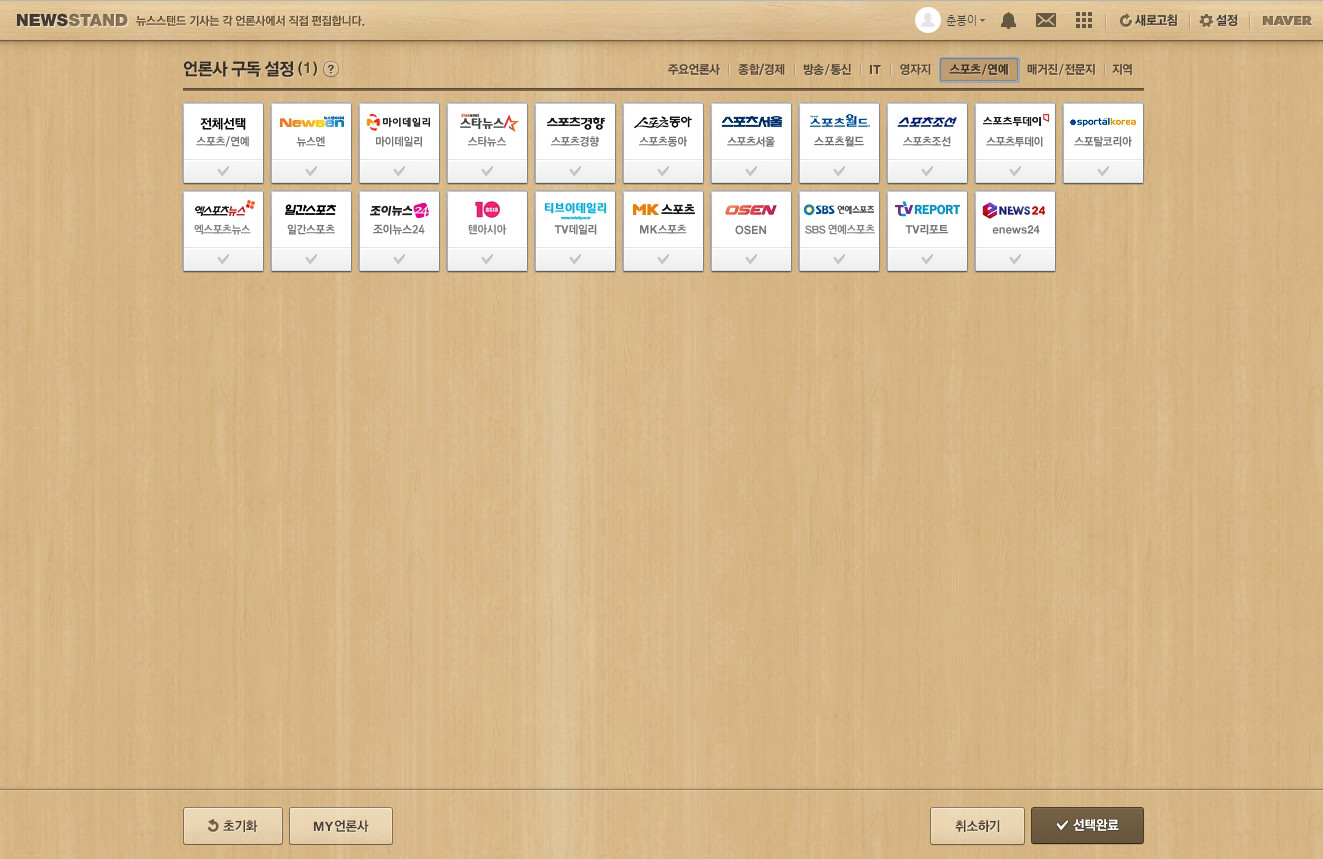
Task: Select the 스포츠/연예 tab
Action: 979,70
